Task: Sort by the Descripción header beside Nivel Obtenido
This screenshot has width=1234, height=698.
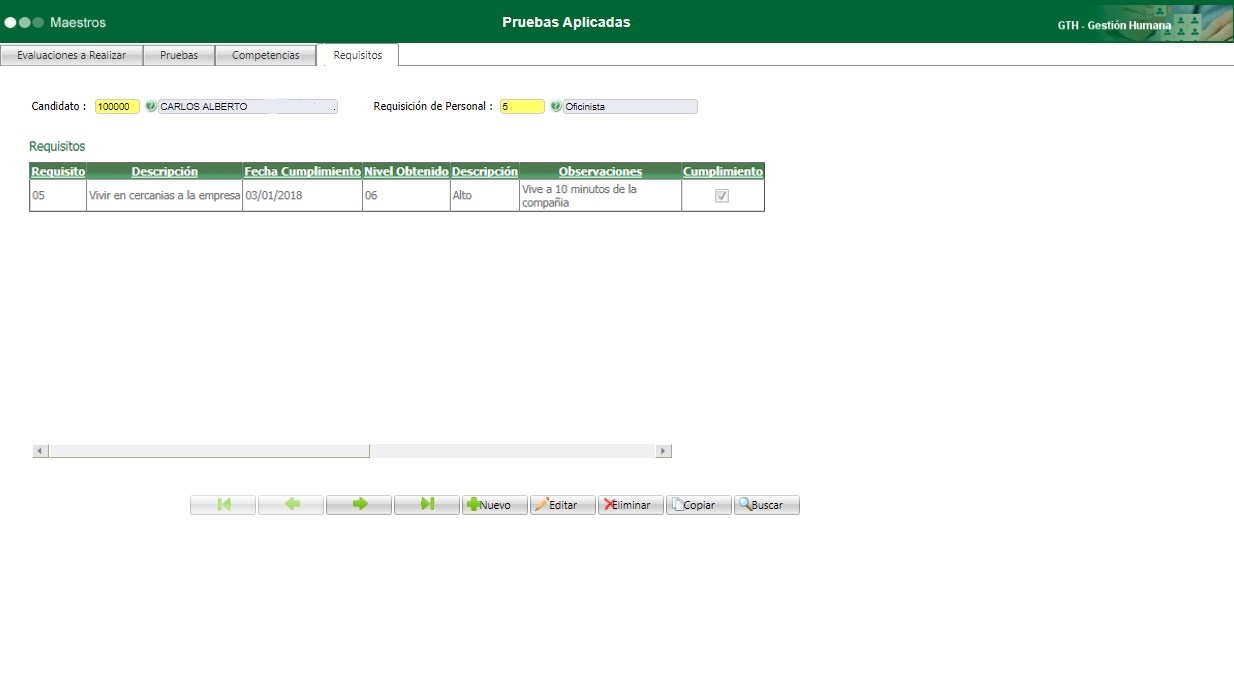Action: click(x=485, y=171)
